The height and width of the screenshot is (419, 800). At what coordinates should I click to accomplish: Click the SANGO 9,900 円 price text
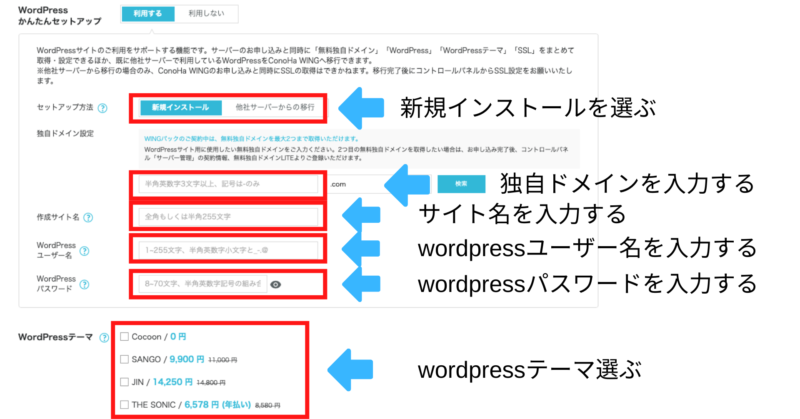tap(187, 359)
